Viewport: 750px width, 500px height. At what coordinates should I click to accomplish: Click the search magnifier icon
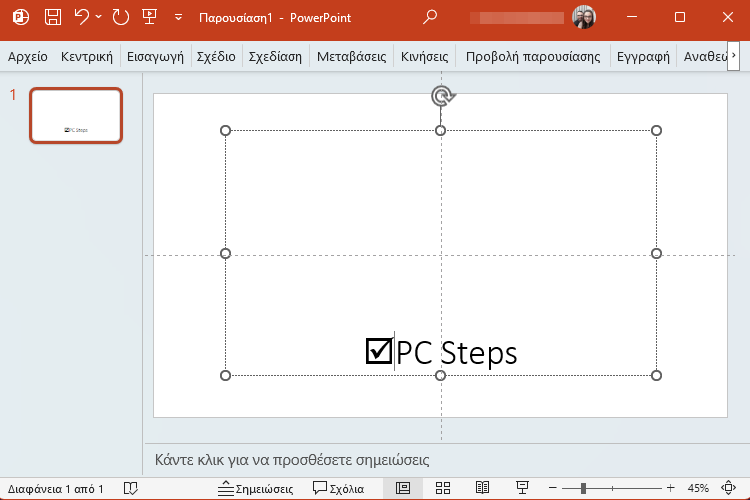pyautogui.click(x=430, y=17)
